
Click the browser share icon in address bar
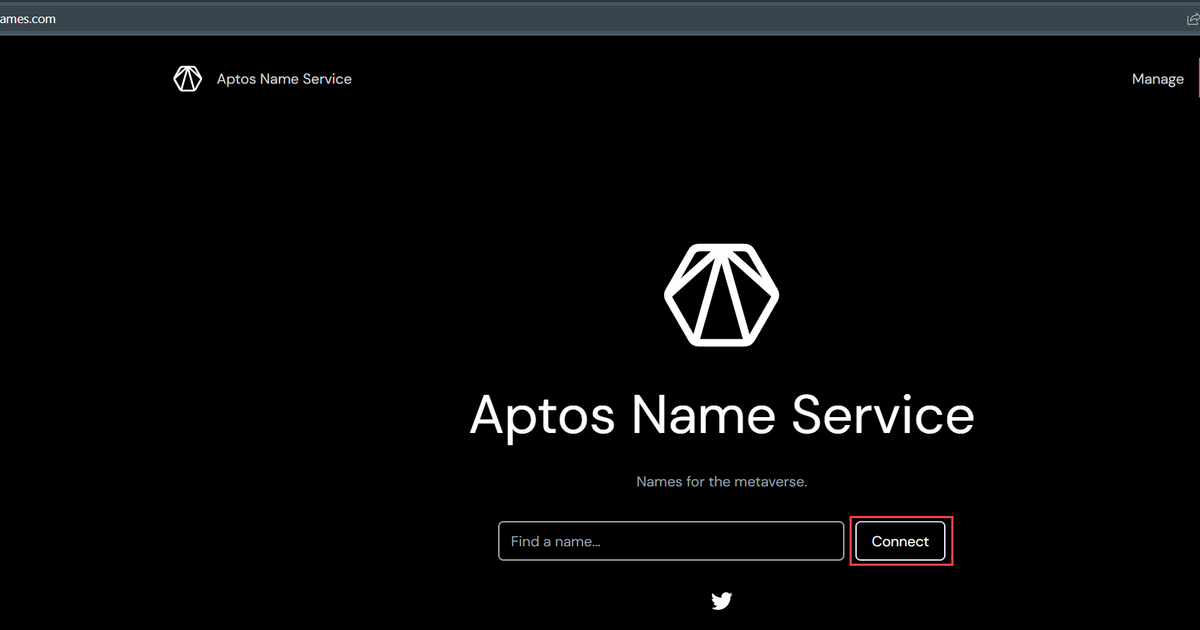coord(1192,18)
